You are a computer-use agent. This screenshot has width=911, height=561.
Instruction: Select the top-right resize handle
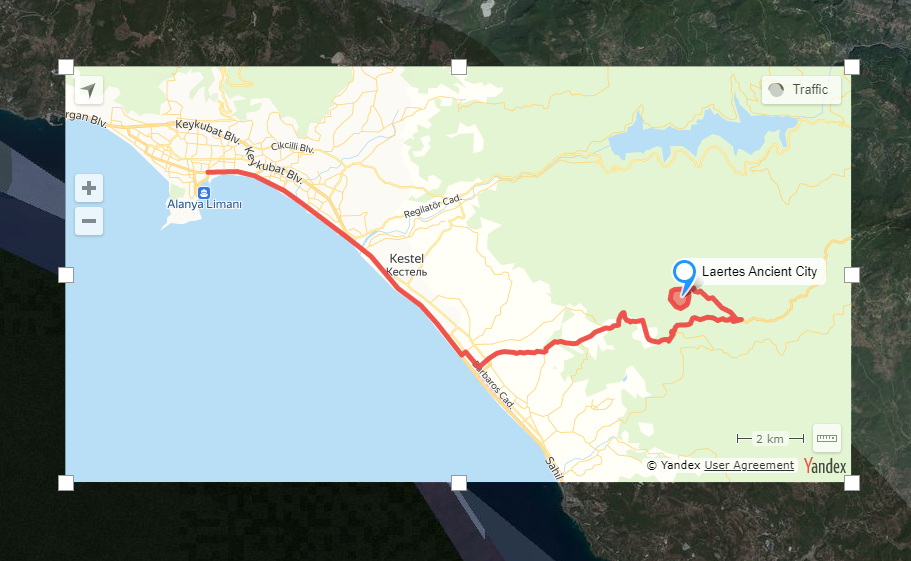[x=852, y=67]
